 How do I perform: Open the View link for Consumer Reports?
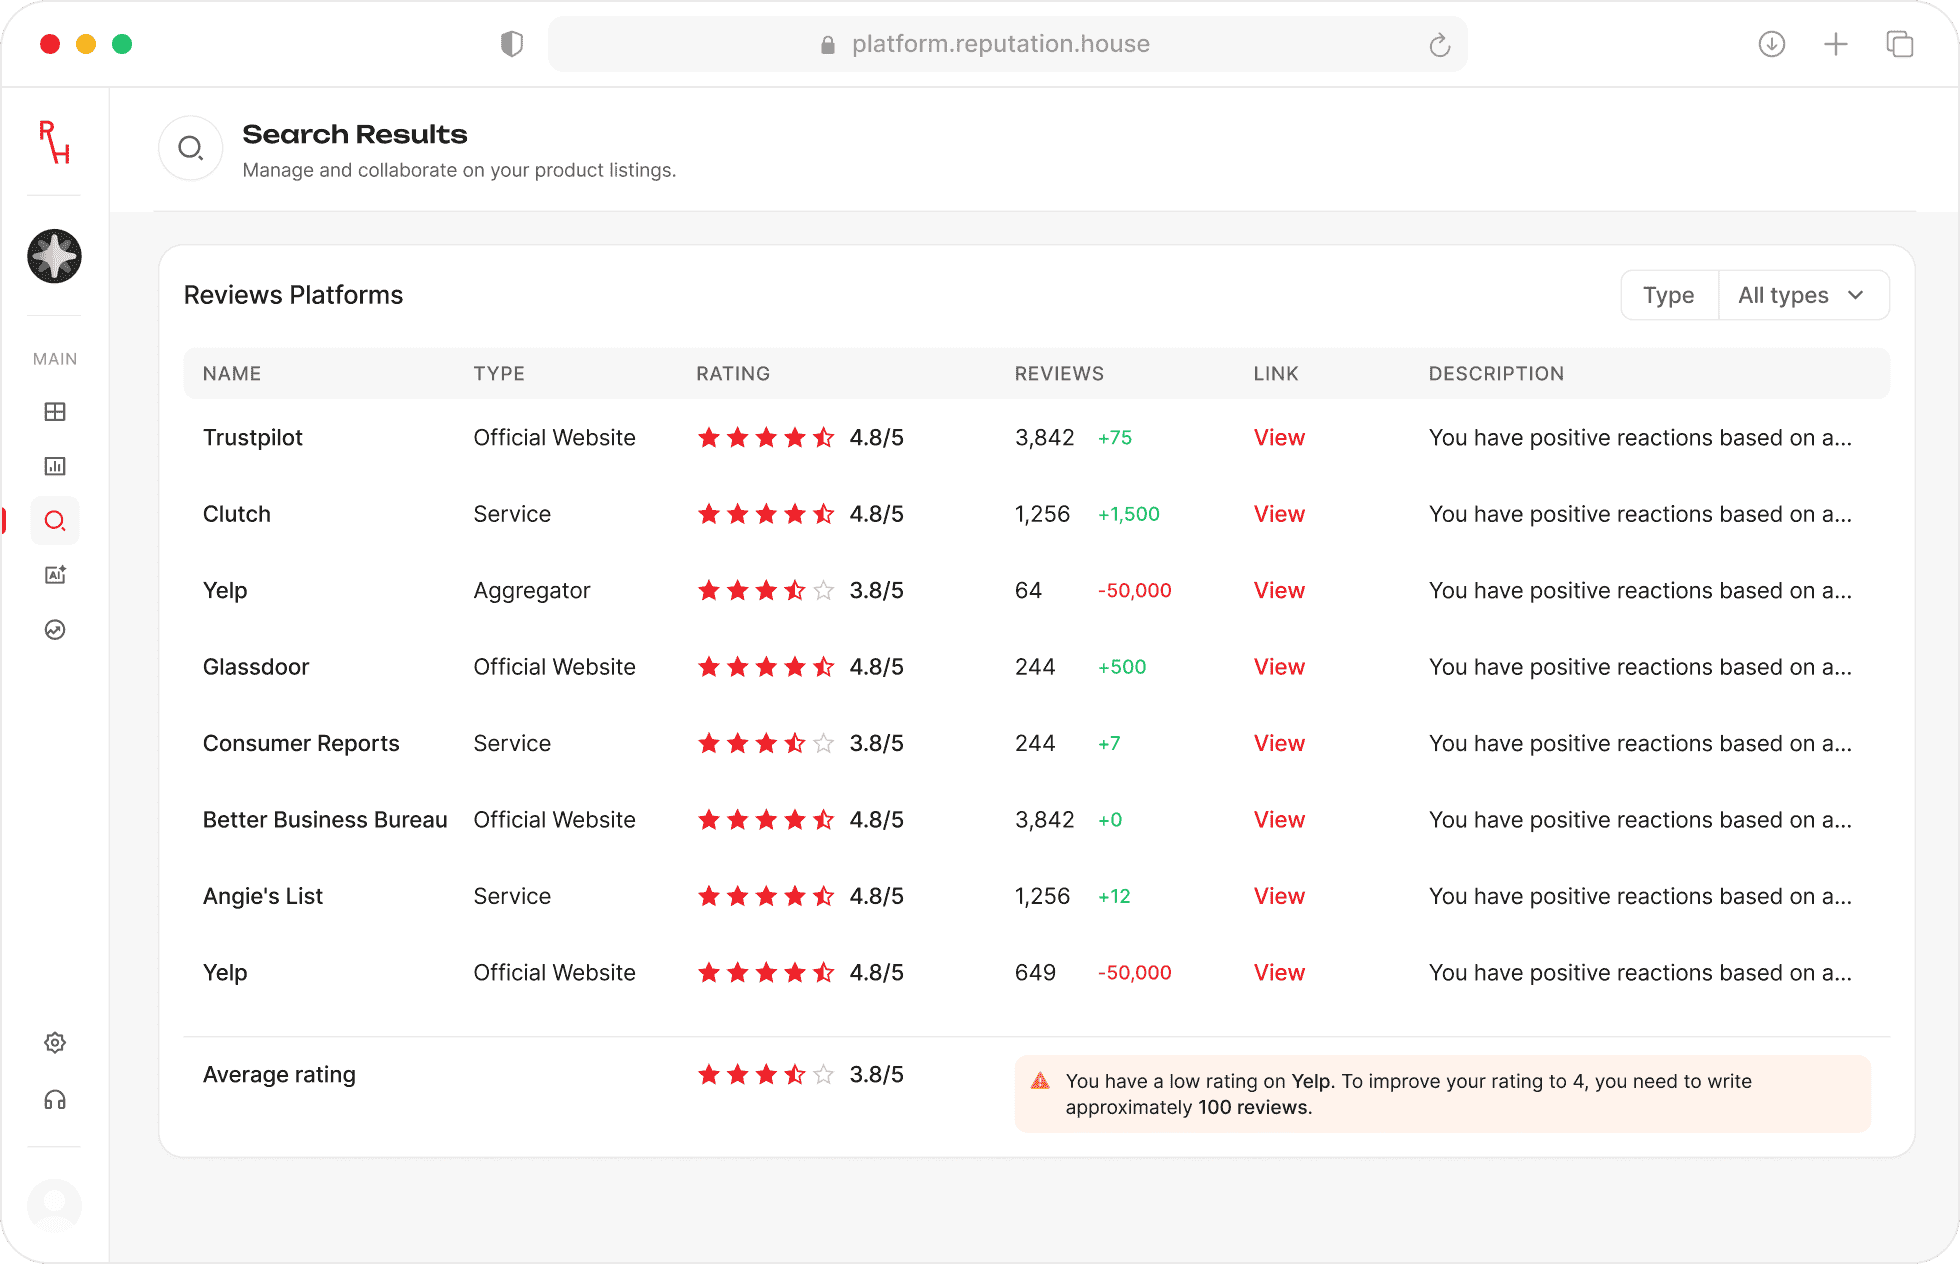pyautogui.click(x=1279, y=744)
